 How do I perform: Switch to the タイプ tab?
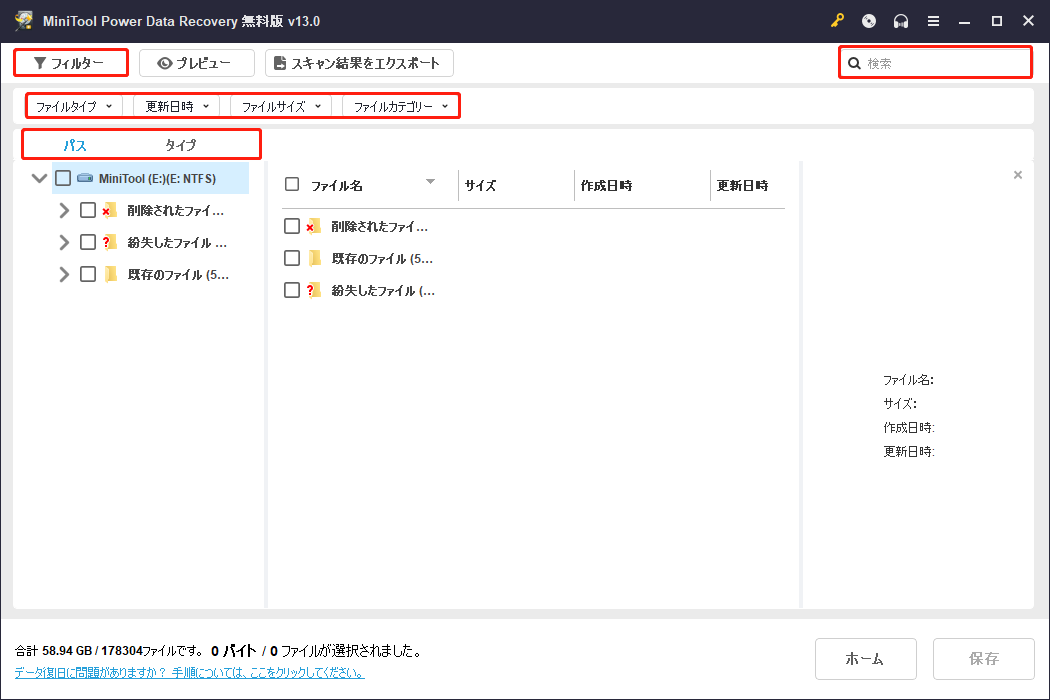[x=180, y=145]
